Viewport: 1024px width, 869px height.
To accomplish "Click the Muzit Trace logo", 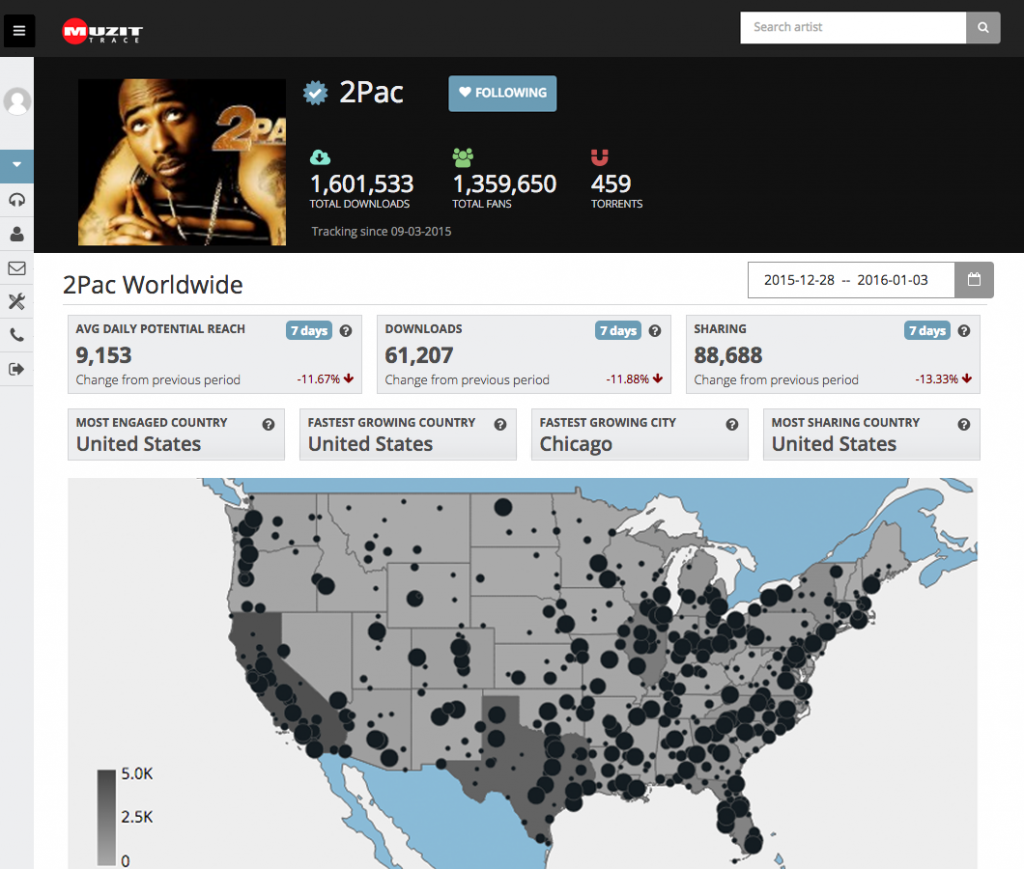I will pos(102,31).
